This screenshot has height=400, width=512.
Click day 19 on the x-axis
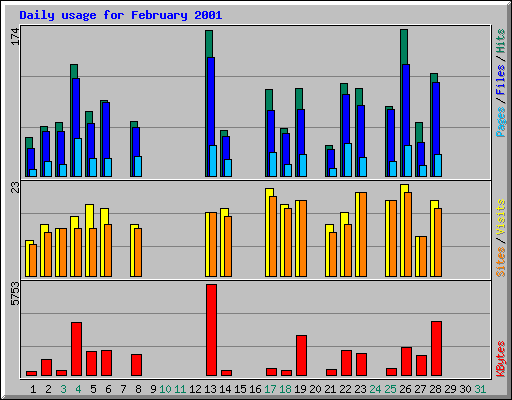pyautogui.click(x=300, y=389)
